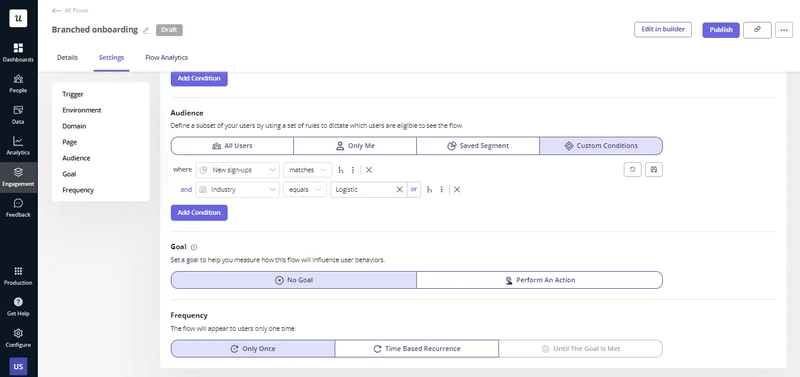Open more options on Industry row
The image size is (800, 377).
tap(441, 190)
